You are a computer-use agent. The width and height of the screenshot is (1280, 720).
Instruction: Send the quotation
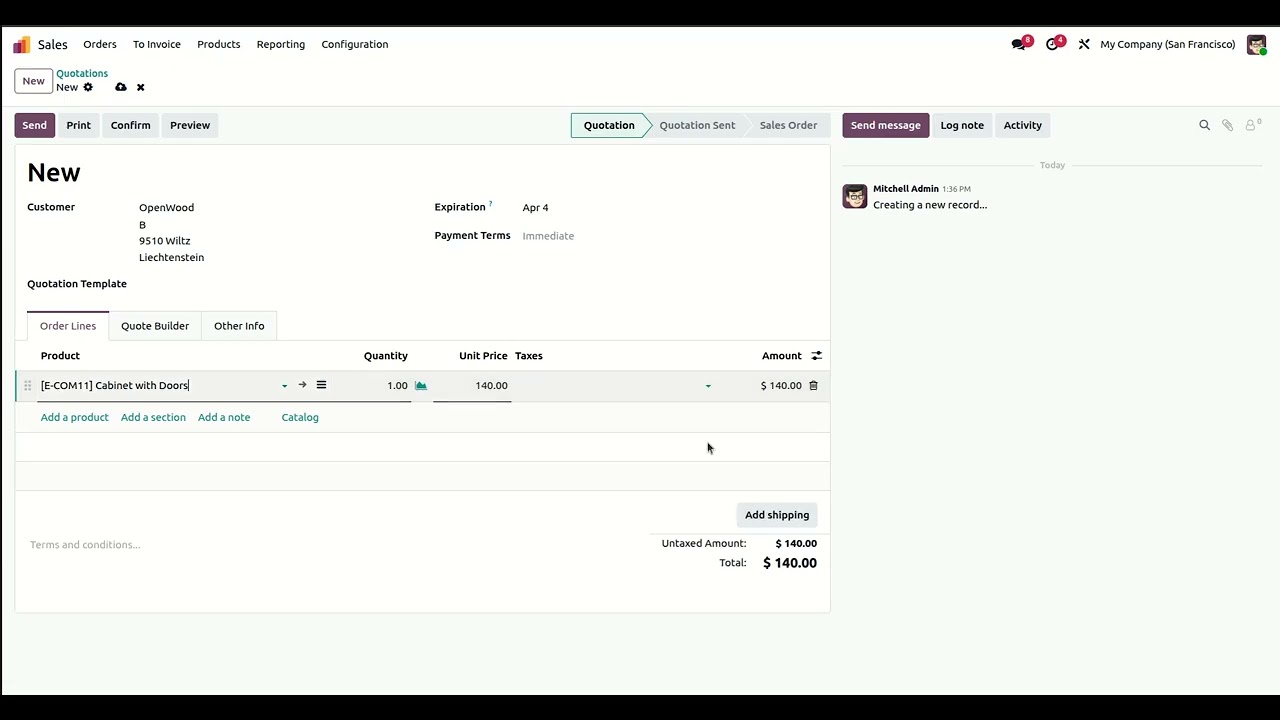[x=34, y=125]
